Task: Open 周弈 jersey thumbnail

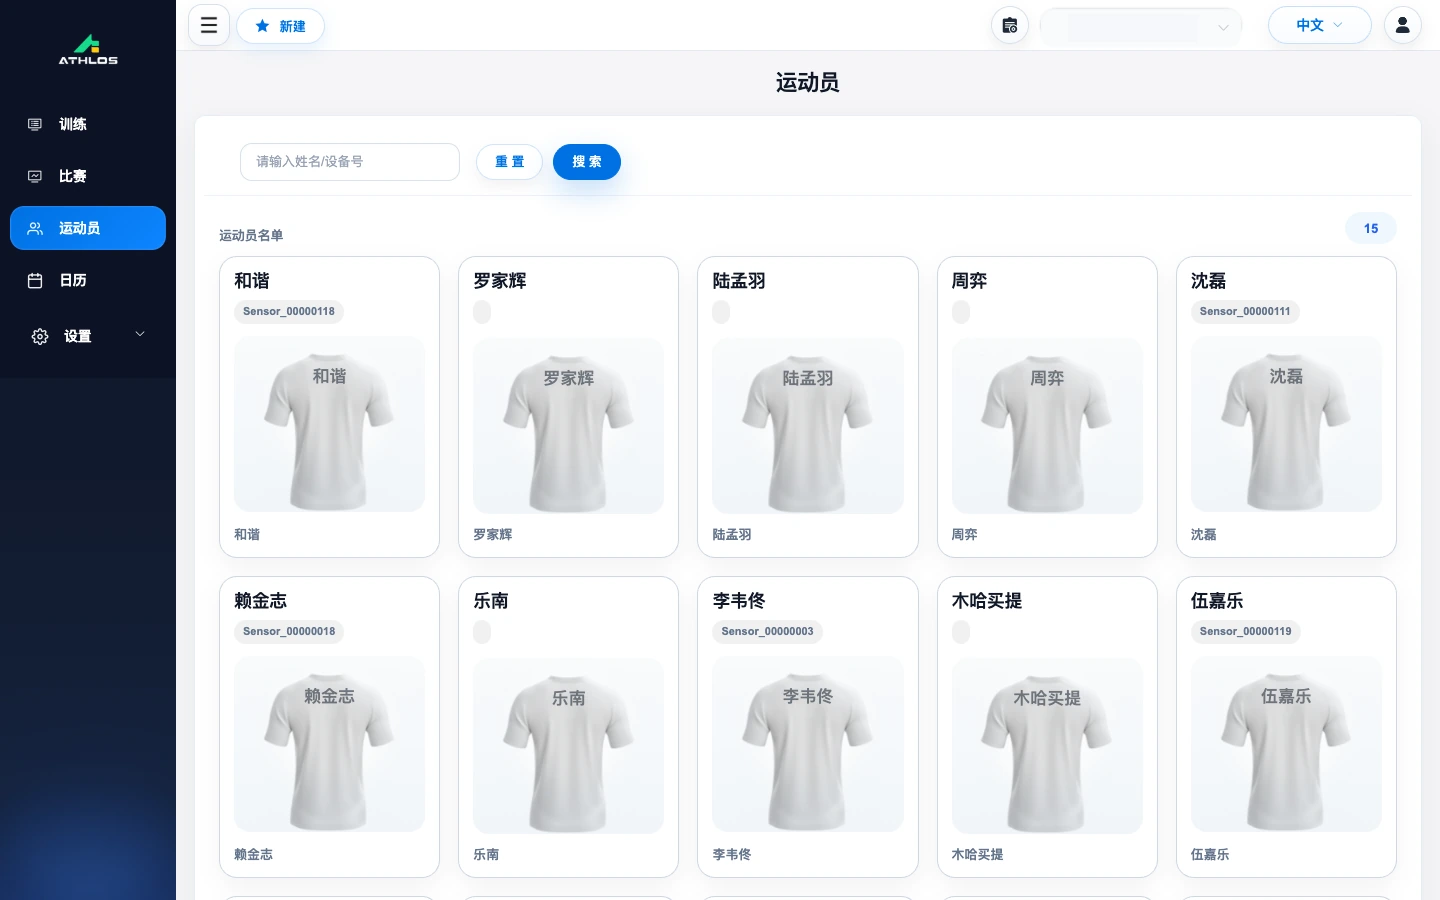Action: (x=1047, y=426)
